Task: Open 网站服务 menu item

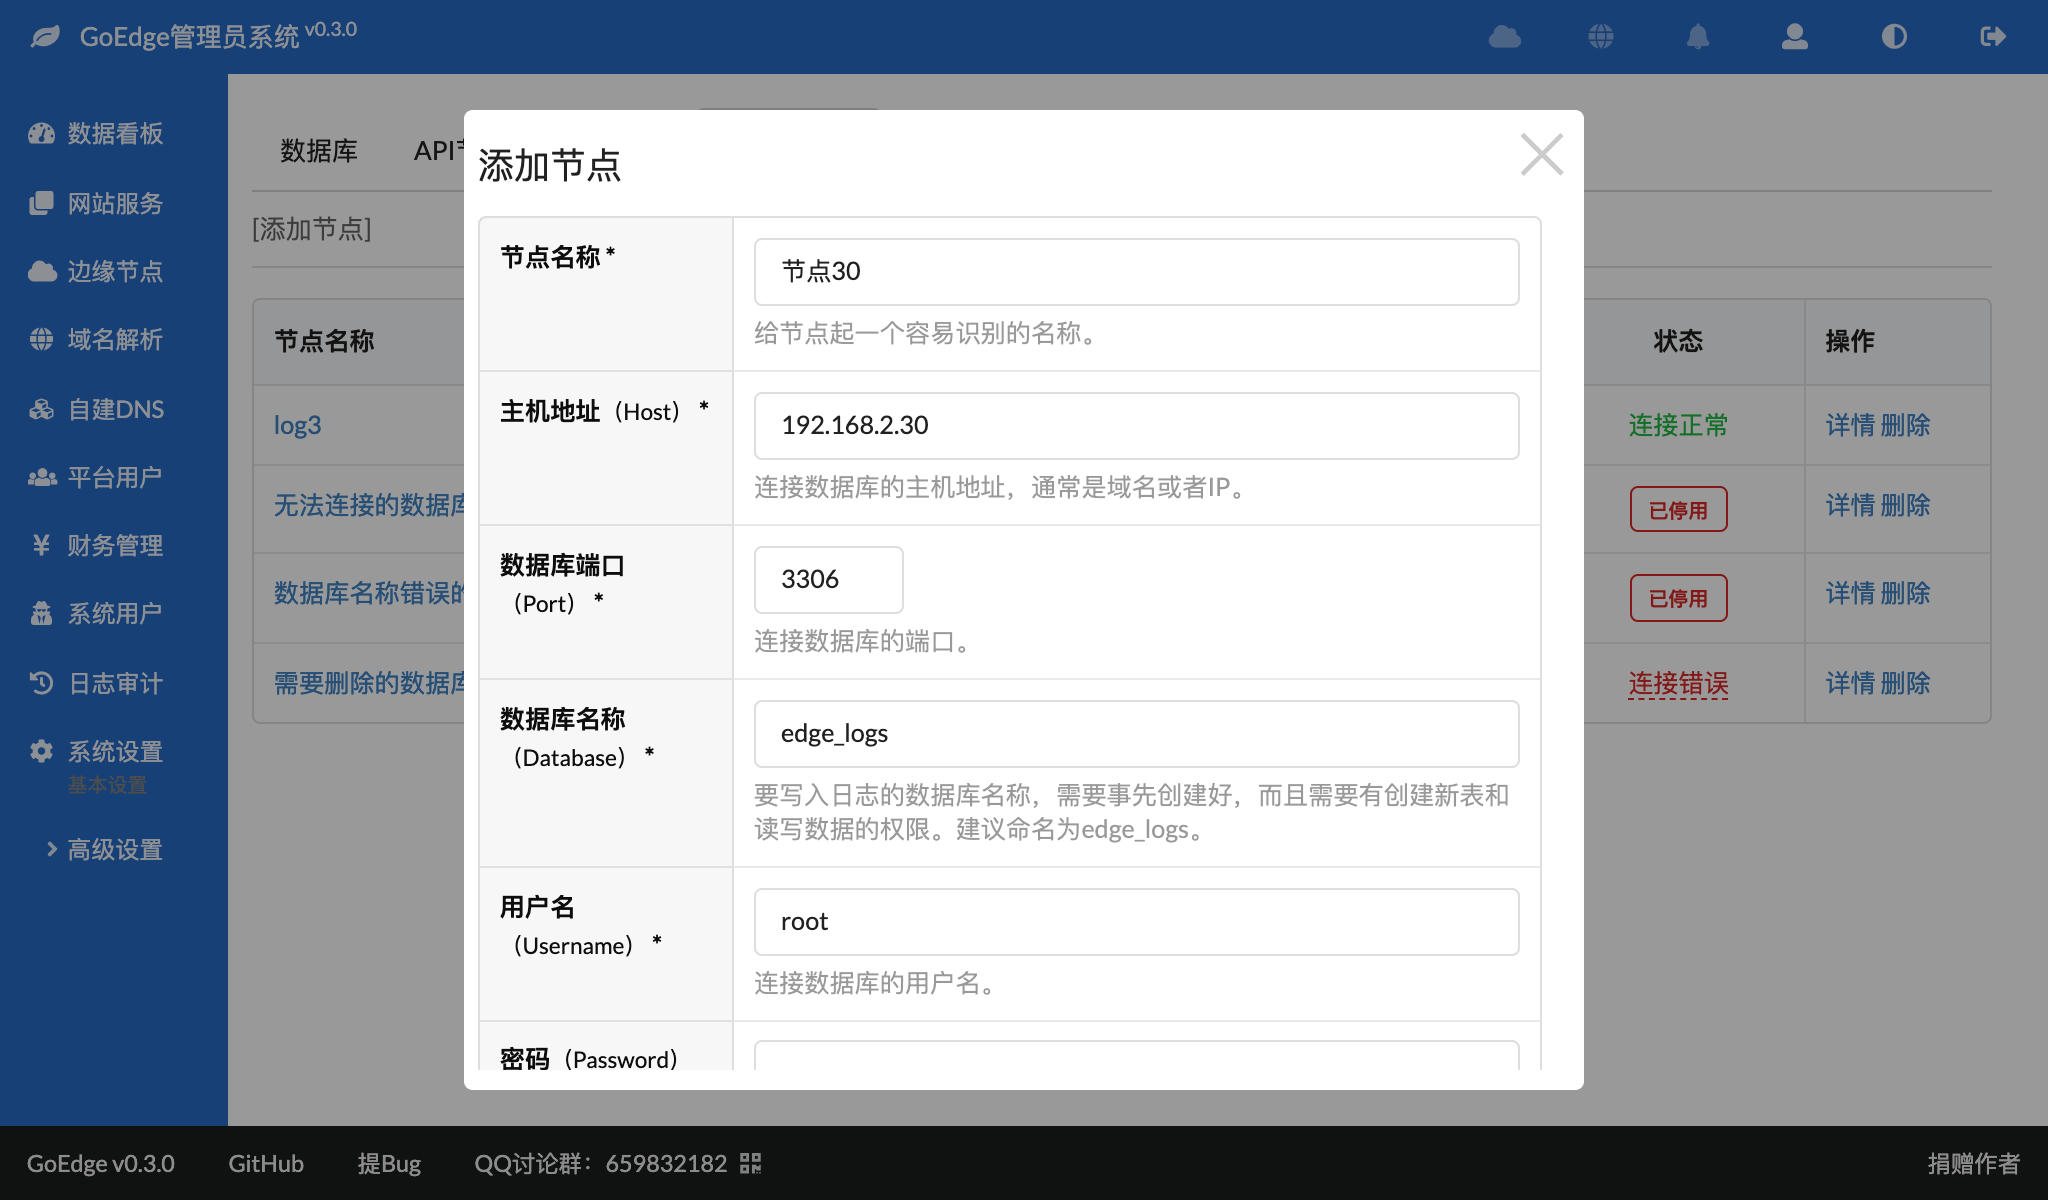Action: [x=115, y=203]
